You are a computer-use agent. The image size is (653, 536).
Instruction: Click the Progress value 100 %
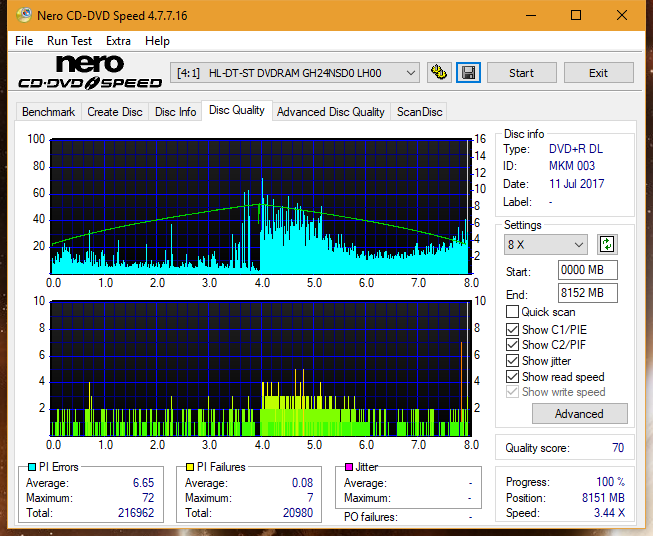[611, 482]
